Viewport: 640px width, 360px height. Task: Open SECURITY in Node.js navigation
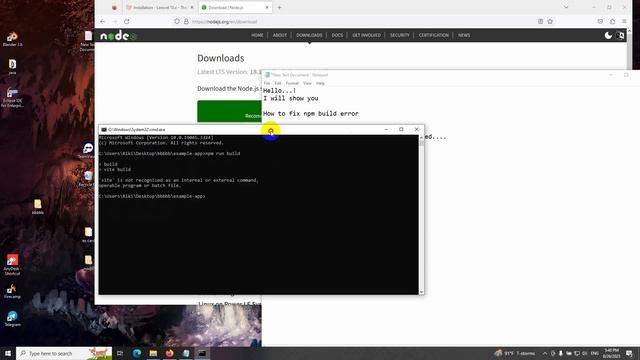point(400,35)
